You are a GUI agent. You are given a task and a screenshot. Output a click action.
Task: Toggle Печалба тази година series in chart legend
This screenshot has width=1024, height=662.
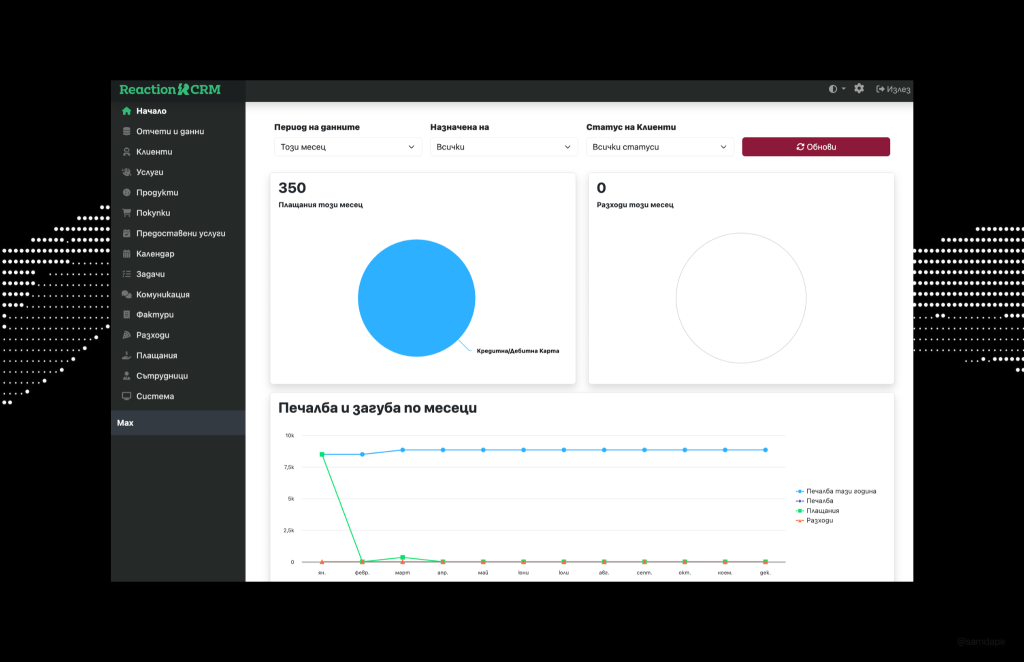pos(840,491)
